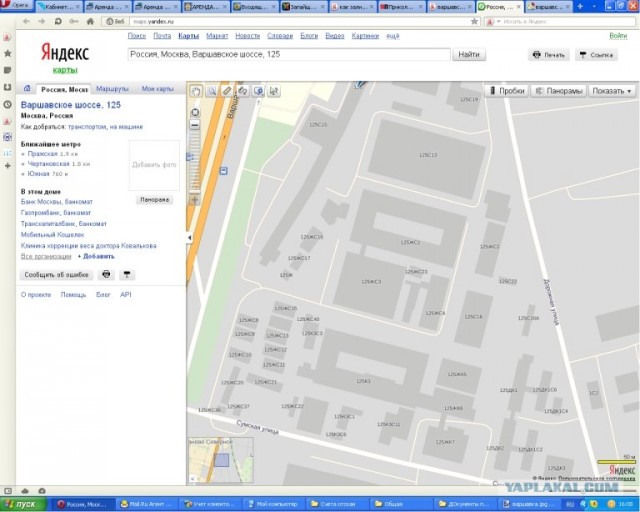Toggle the Панорамы layer button

[559, 91]
